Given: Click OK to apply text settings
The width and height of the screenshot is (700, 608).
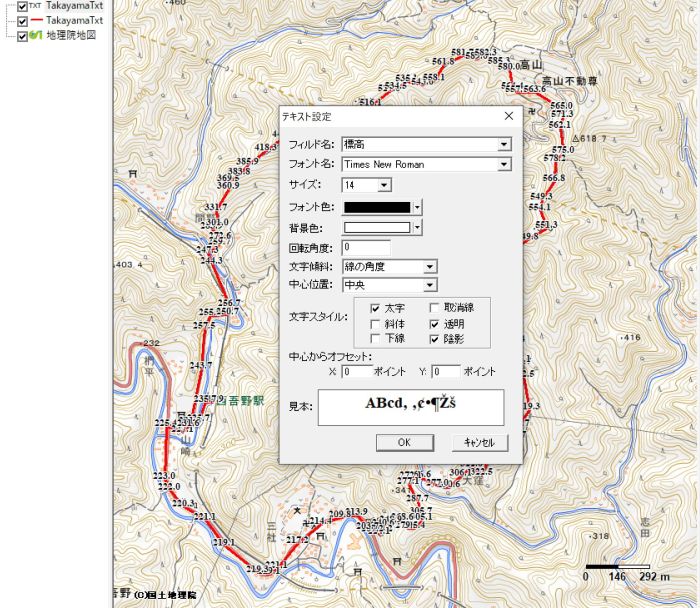Looking at the screenshot, I should [x=403, y=442].
